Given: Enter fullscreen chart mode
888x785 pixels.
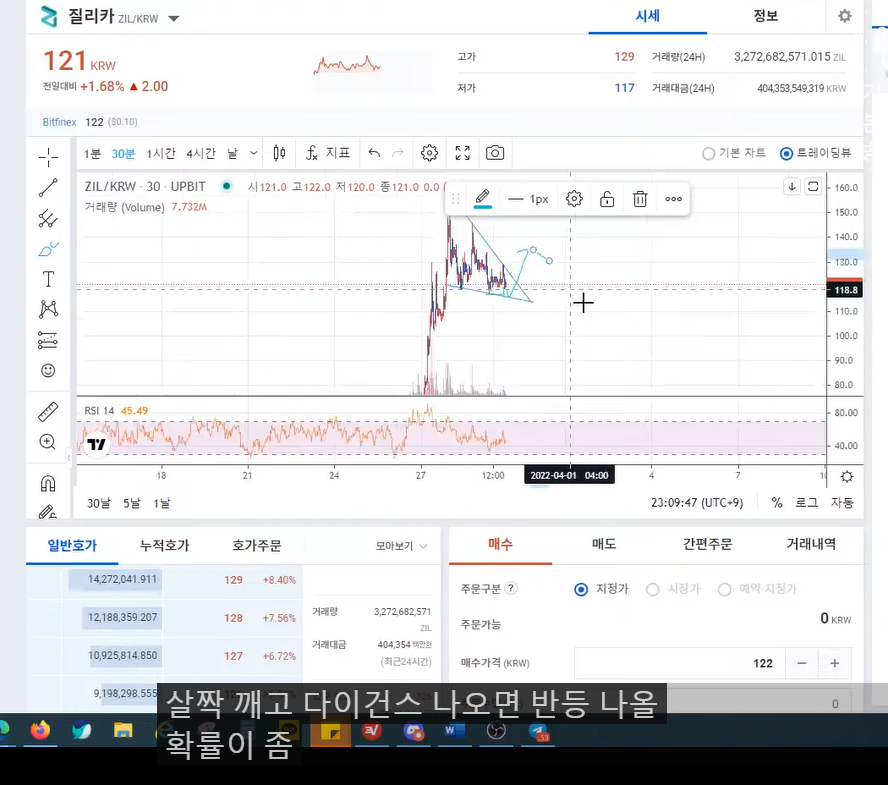Looking at the screenshot, I should point(463,153).
